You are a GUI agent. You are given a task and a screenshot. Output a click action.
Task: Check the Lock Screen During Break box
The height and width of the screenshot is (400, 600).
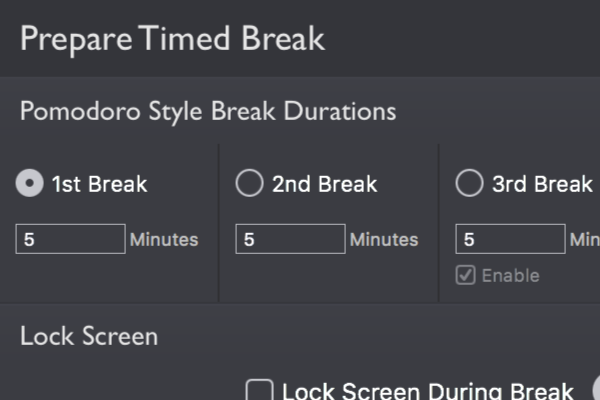259,390
